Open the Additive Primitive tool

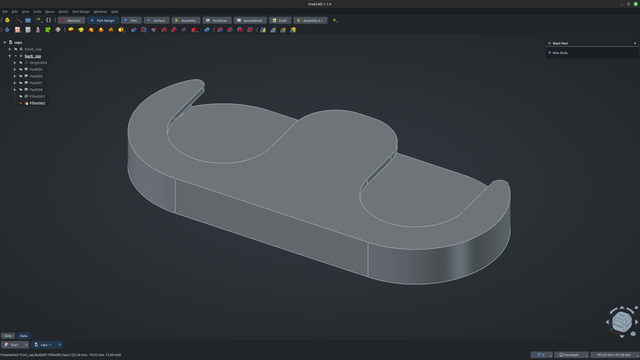click(x=121, y=30)
